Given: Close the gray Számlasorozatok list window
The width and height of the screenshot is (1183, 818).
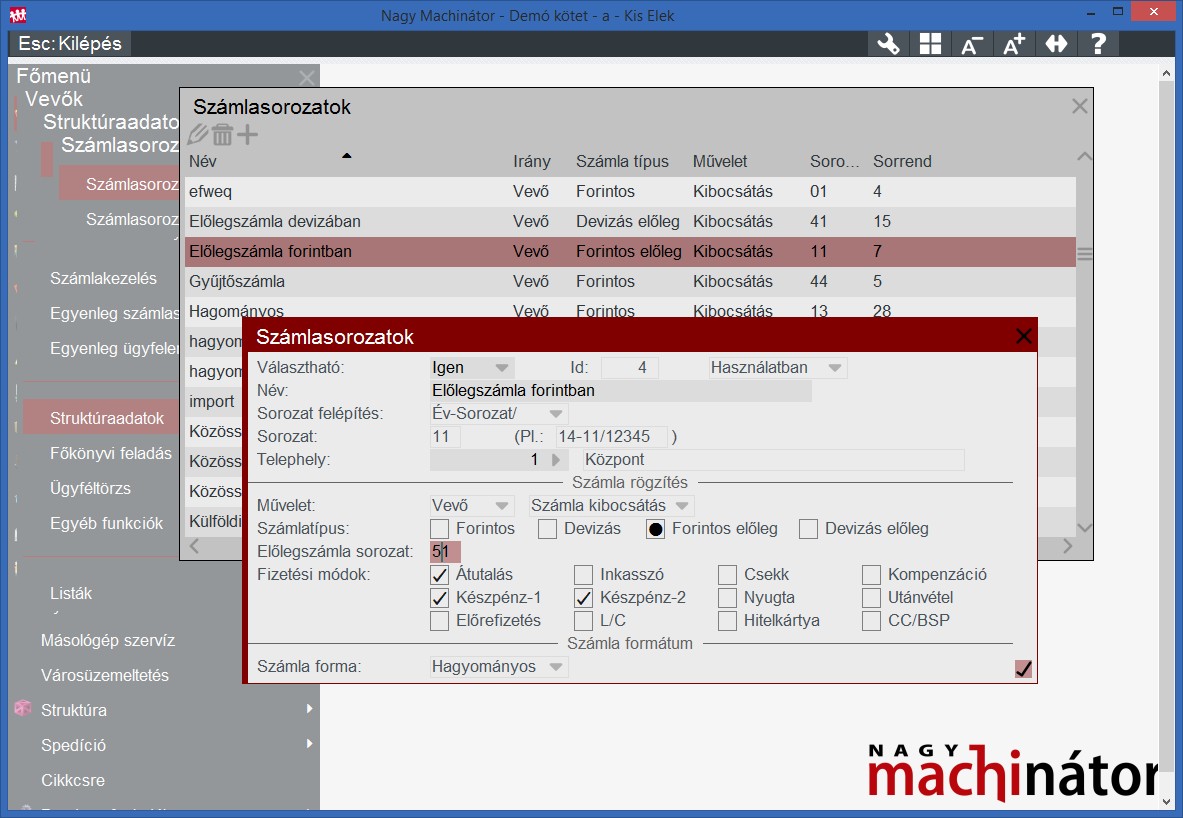Looking at the screenshot, I should point(1080,106).
